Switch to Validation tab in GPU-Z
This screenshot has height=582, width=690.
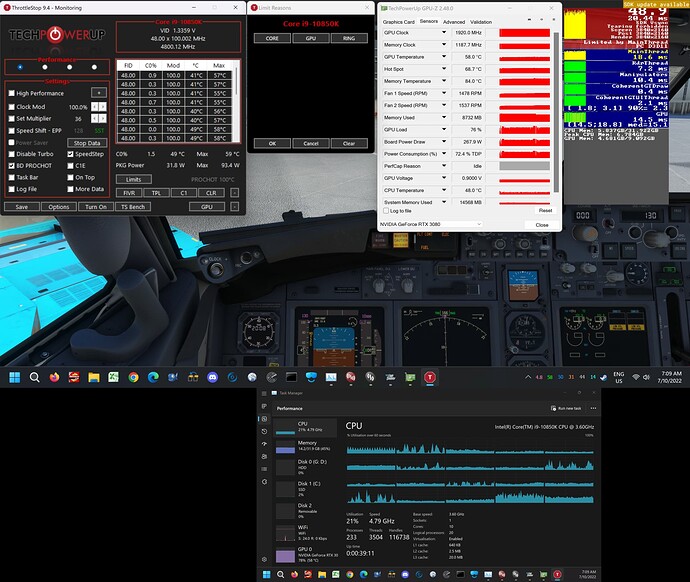pos(481,22)
